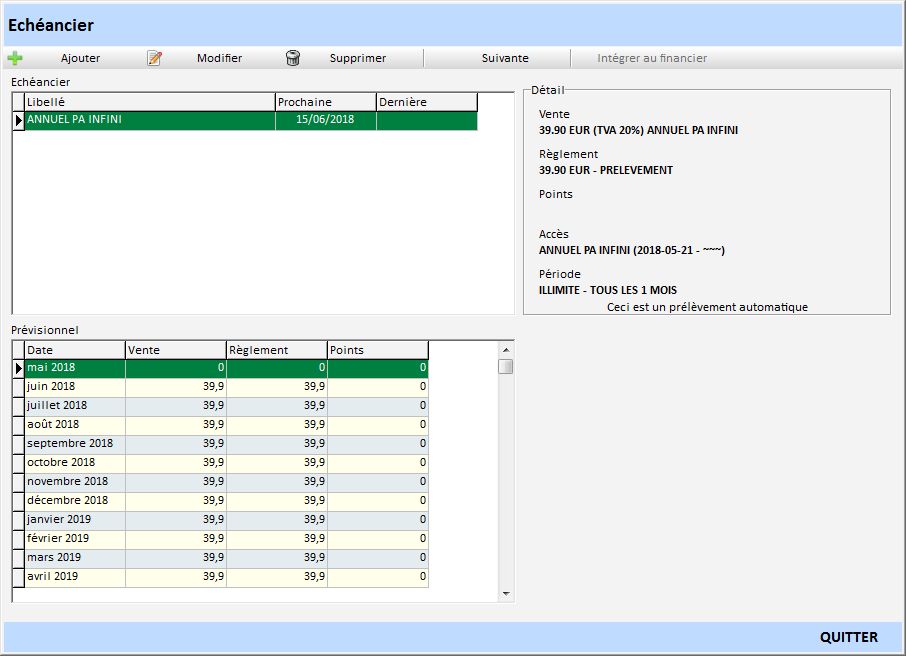
Task: Click the Accès line with 2018-05-21
Action: pos(632,250)
